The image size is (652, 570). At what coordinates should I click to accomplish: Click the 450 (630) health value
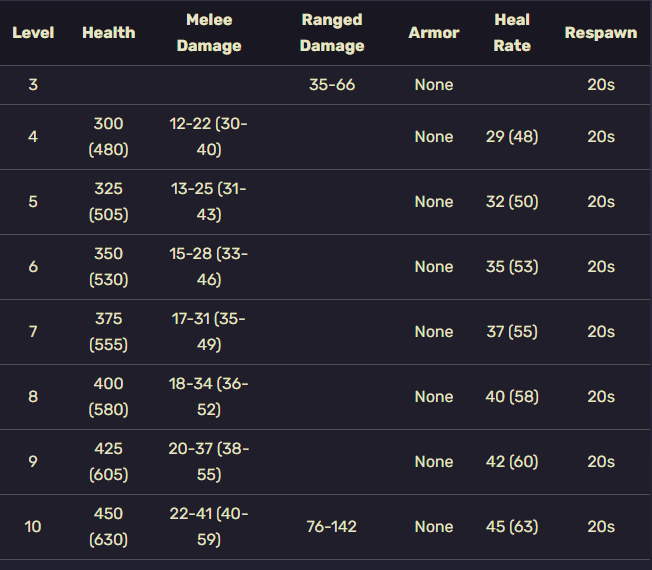pos(109,526)
